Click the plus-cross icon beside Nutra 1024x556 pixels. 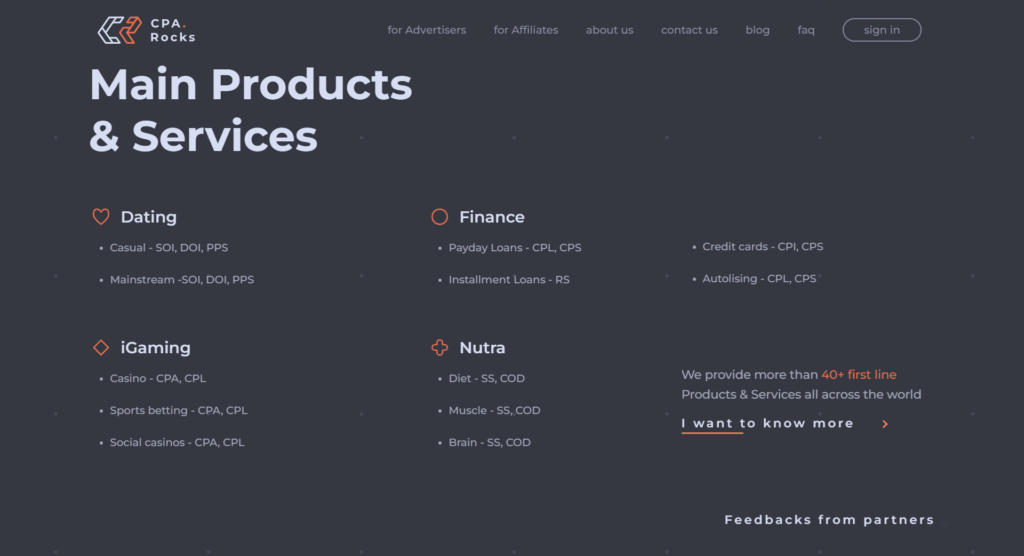[440, 347]
